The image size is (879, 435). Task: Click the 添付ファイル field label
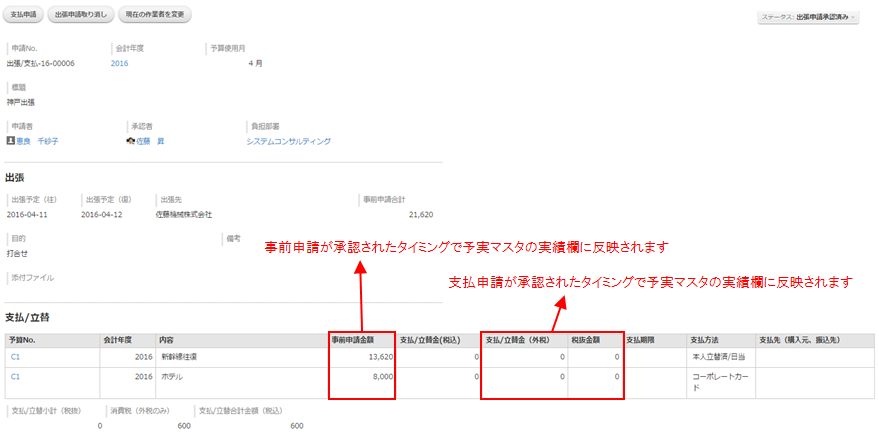pos(33,277)
